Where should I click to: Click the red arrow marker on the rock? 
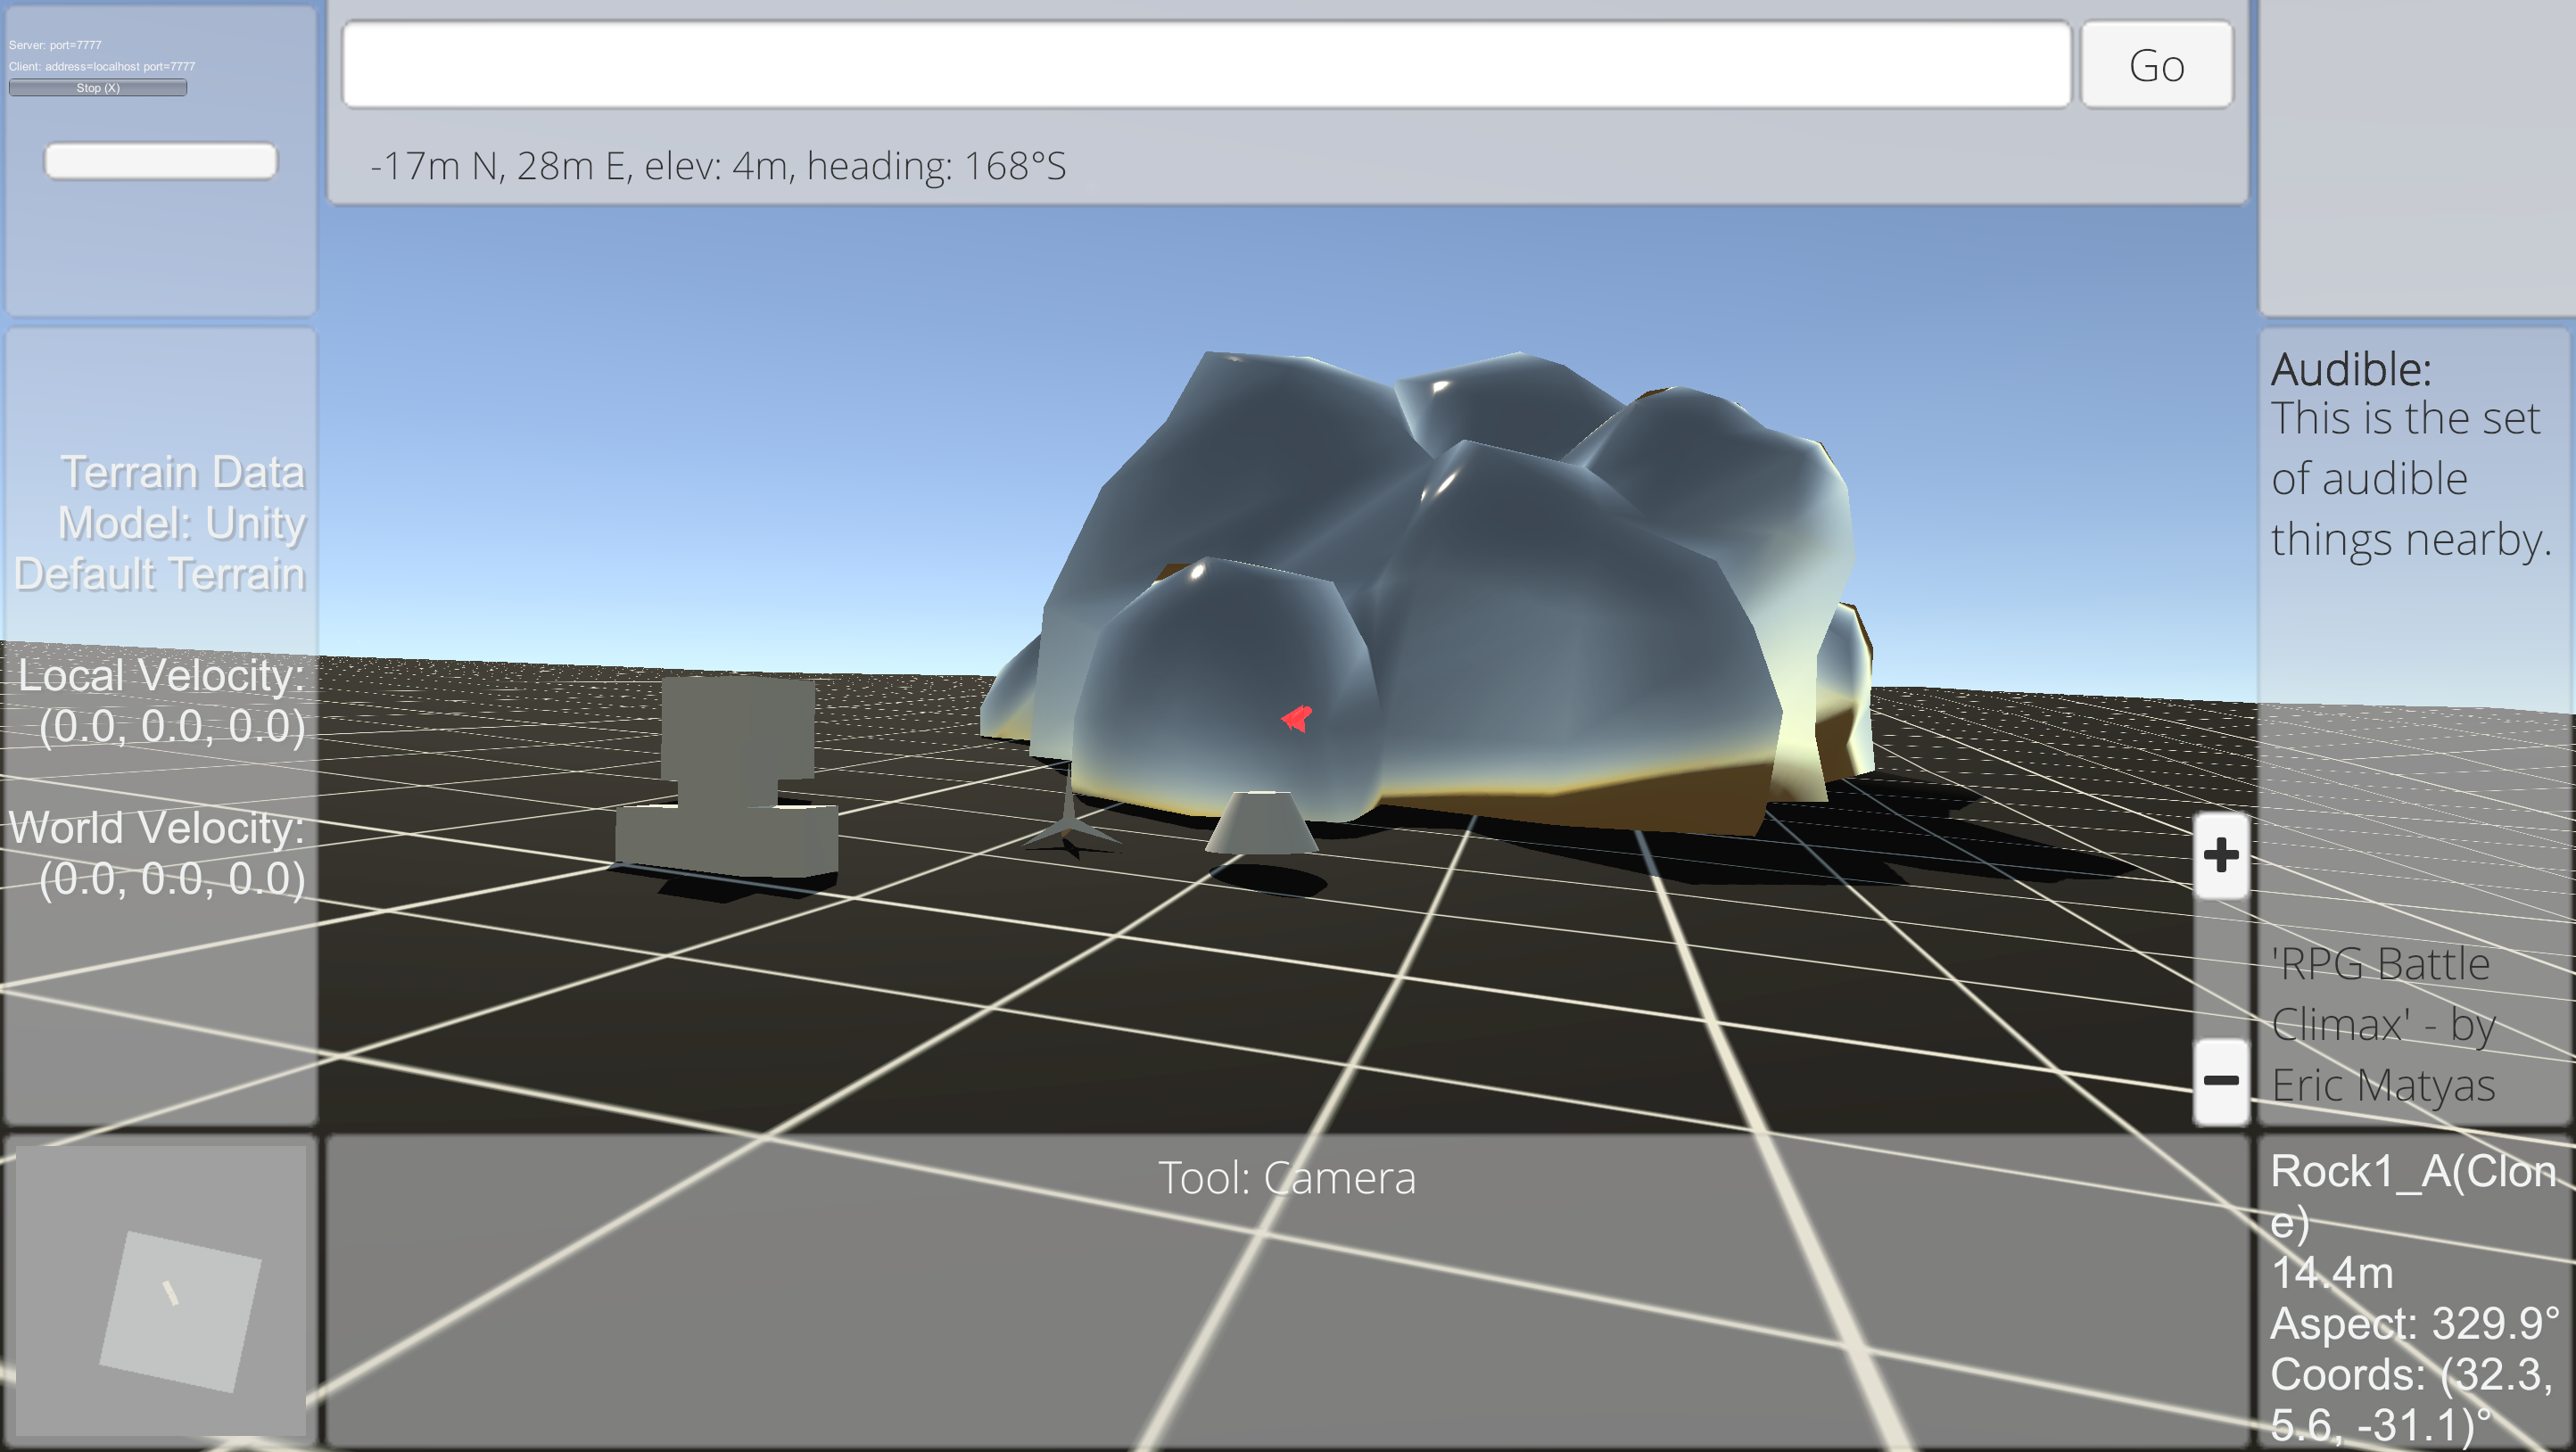[x=1296, y=717]
